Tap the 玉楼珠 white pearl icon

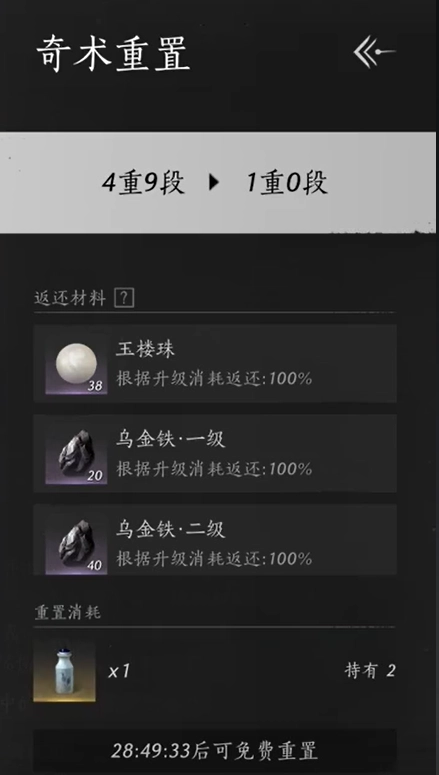click(77, 364)
